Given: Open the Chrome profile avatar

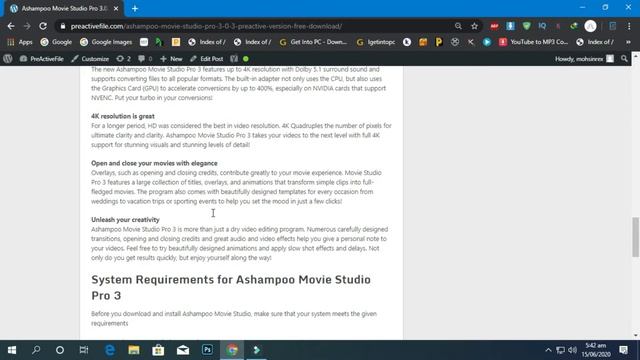Looking at the screenshot, I should coord(590,26).
